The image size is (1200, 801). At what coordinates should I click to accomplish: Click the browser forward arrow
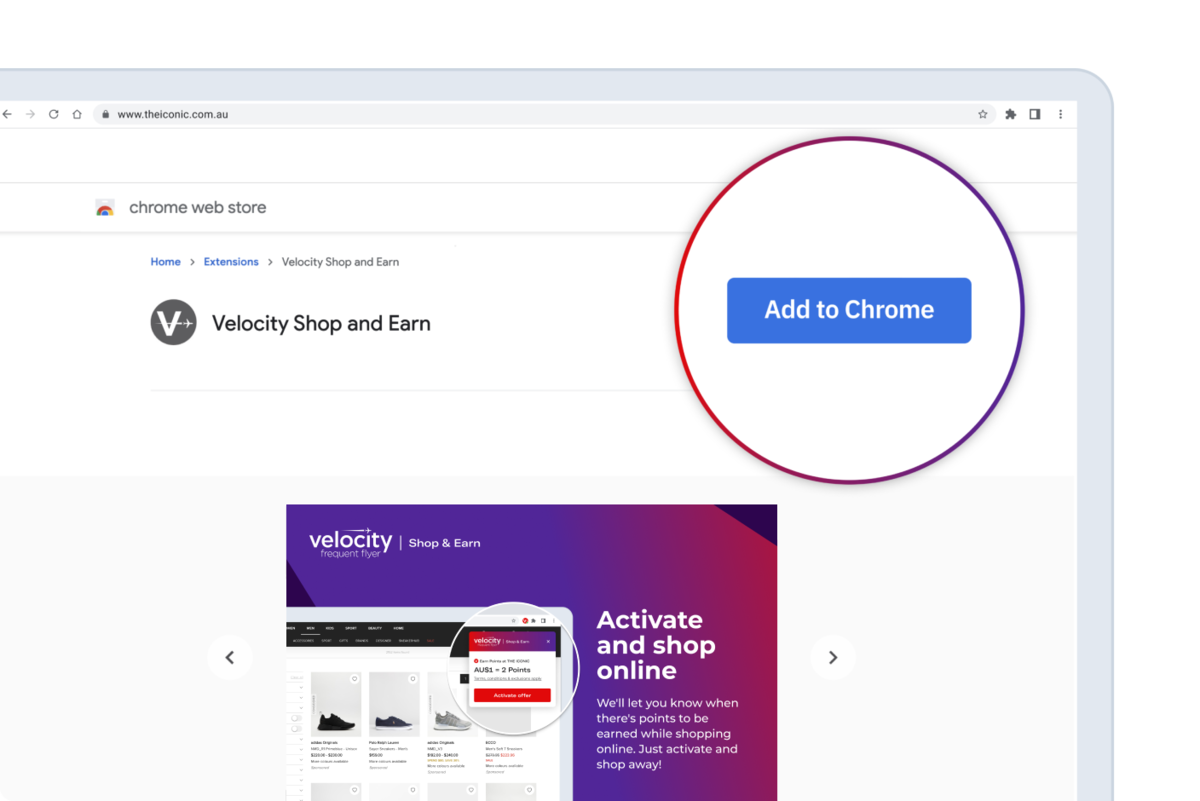(30, 114)
